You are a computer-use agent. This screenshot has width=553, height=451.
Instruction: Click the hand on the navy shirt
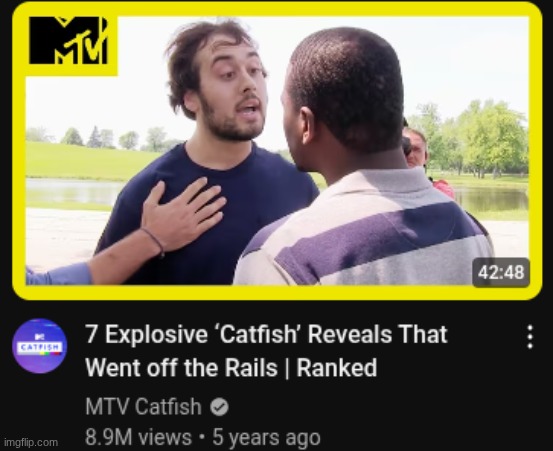pyautogui.click(x=182, y=215)
